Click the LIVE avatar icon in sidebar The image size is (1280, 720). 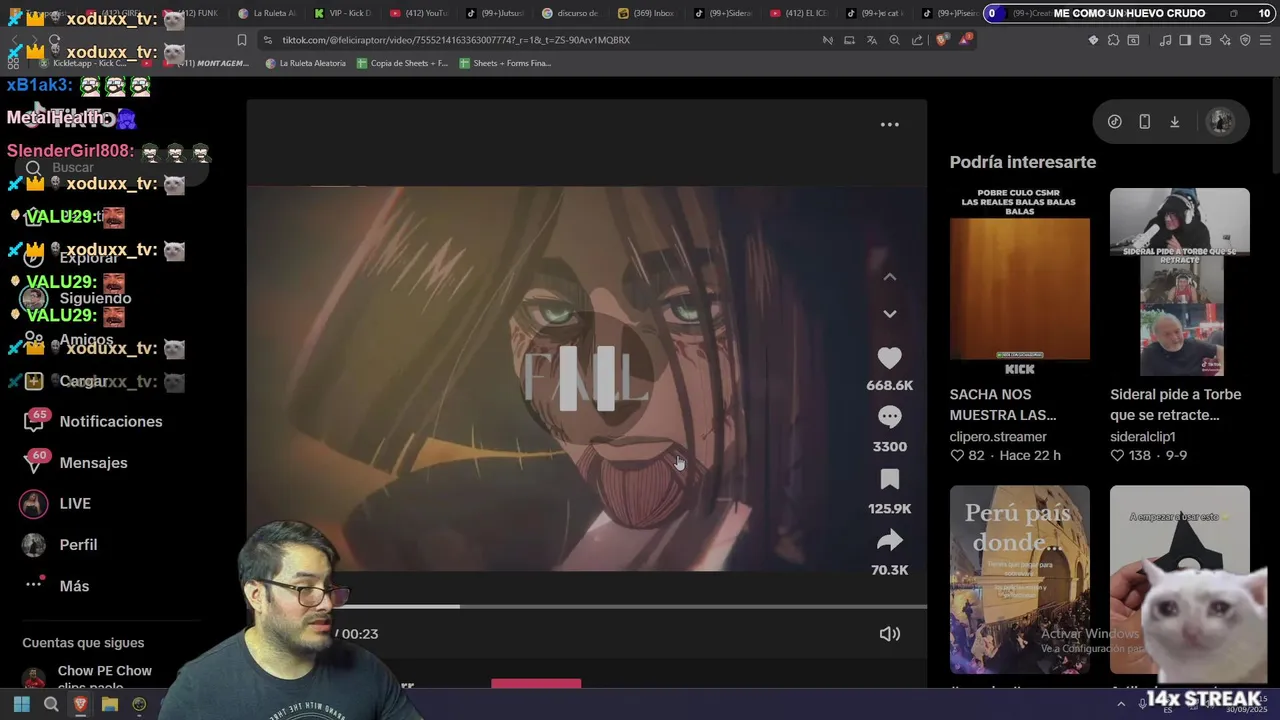34,504
